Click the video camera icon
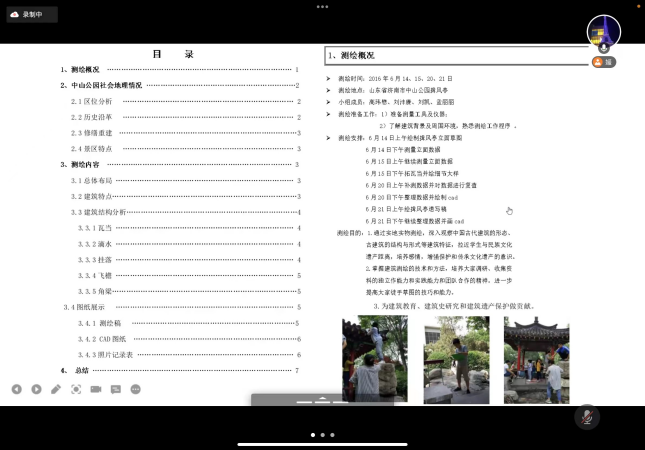The width and height of the screenshot is (645, 450). coord(96,388)
